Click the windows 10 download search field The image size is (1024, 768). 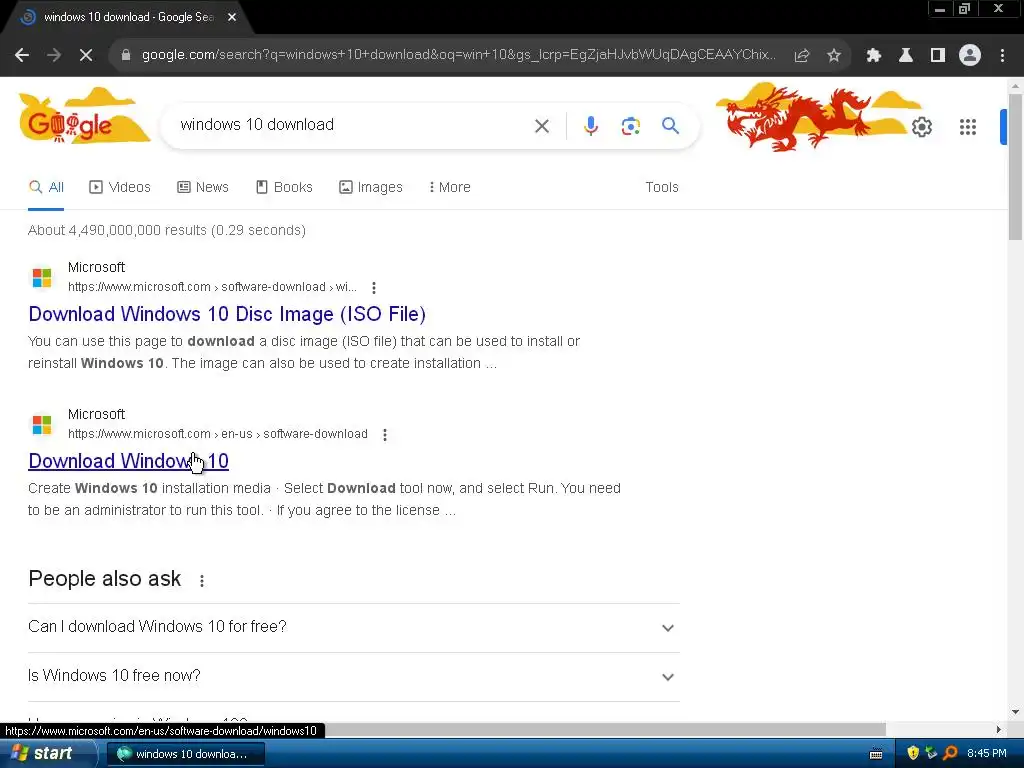click(x=353, y=125)
